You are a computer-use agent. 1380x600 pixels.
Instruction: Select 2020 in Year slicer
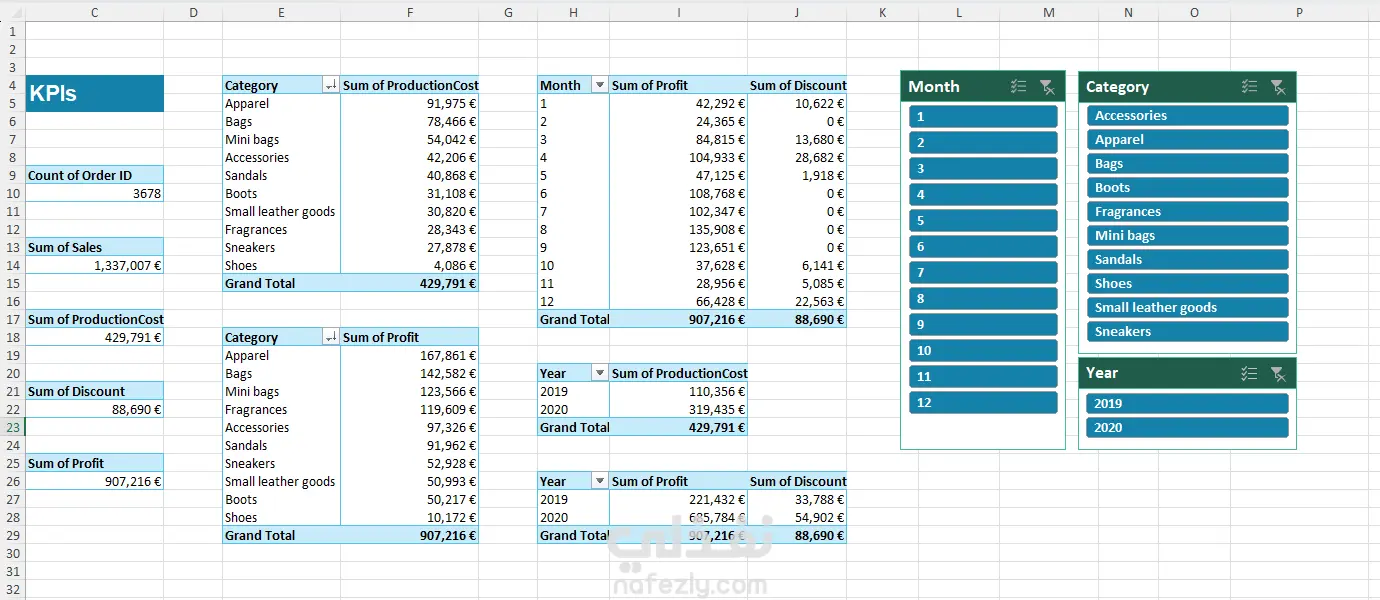point(1187,427)
